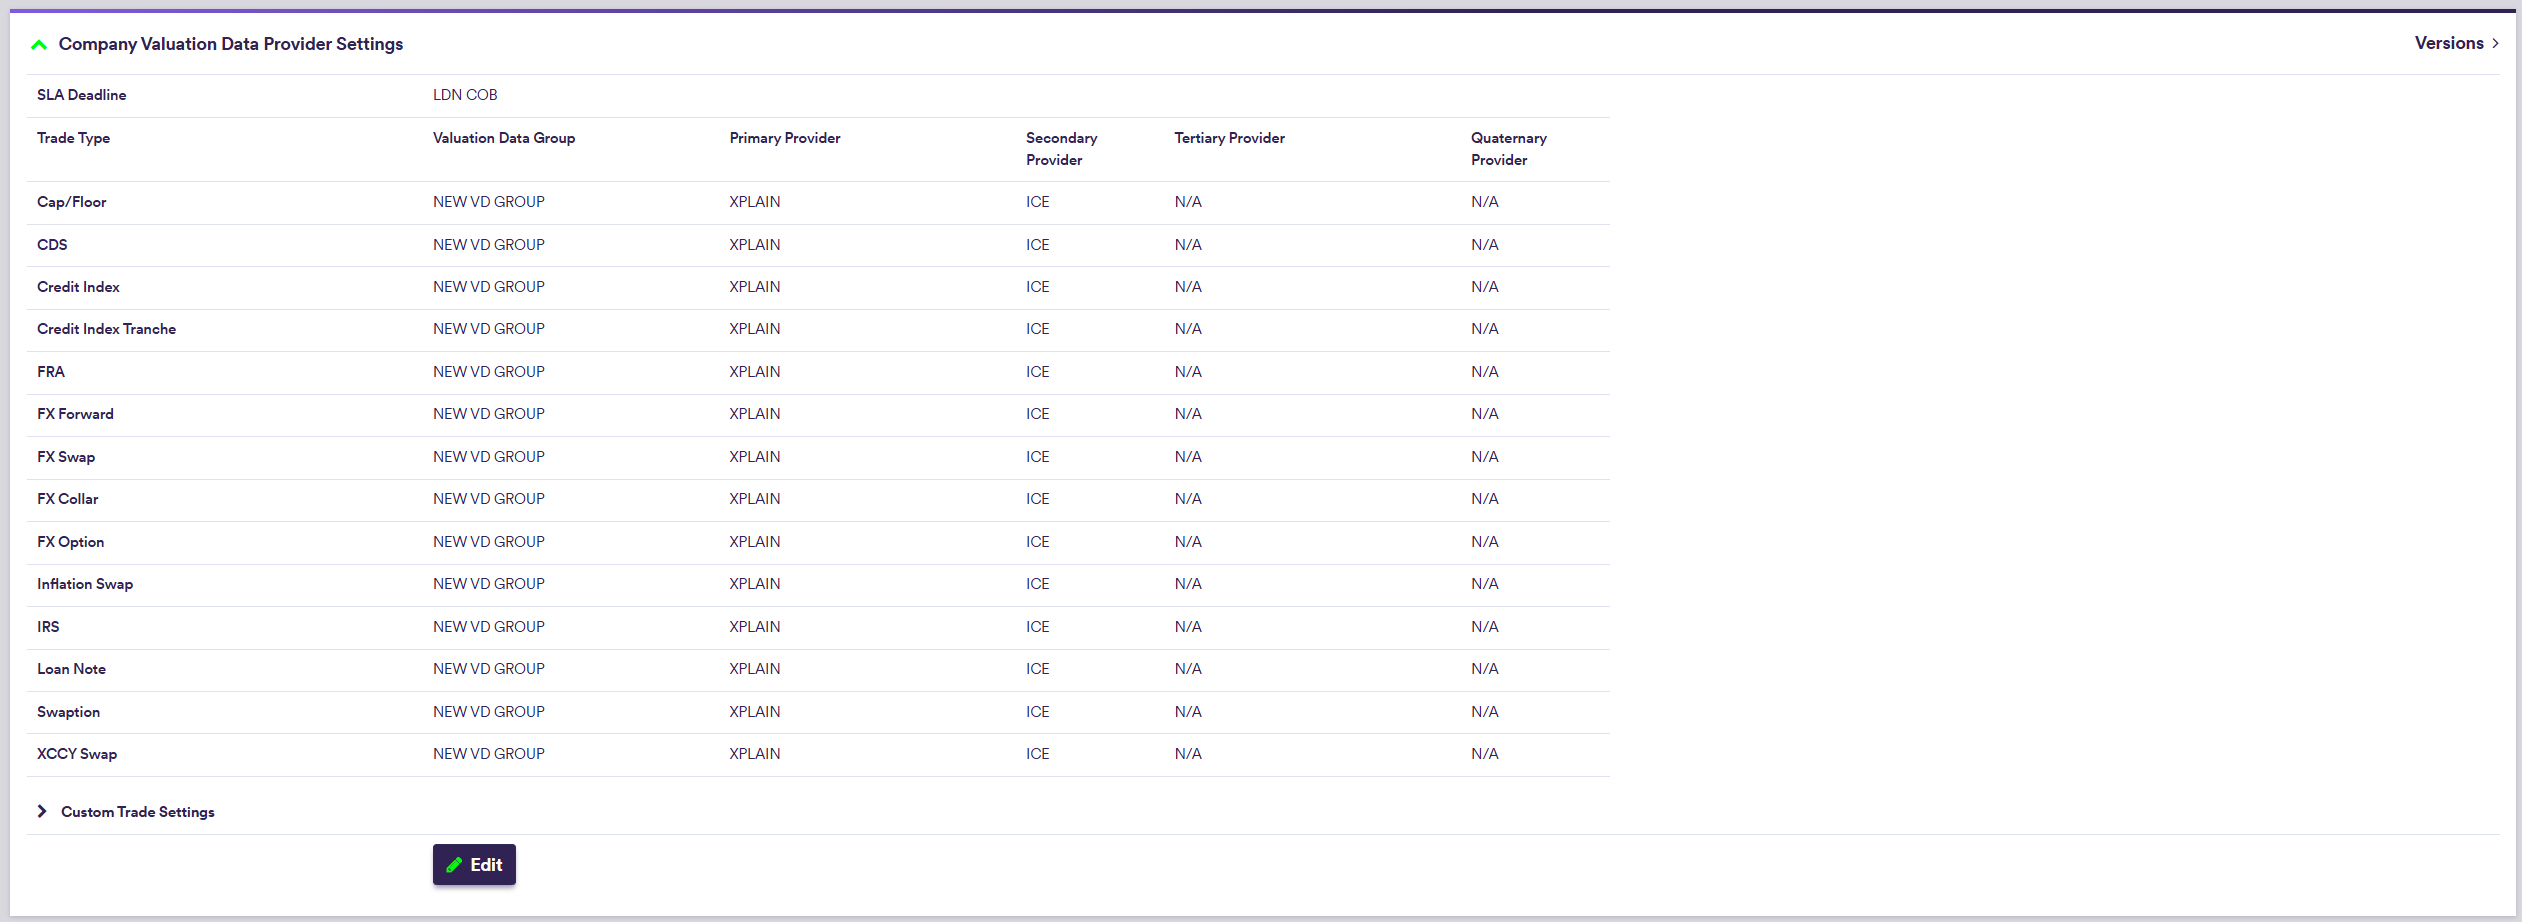The width and height of the screenshot is (2522, 922).
Task: Click the Tertiary Provider column header
Action: (1229, 138)
